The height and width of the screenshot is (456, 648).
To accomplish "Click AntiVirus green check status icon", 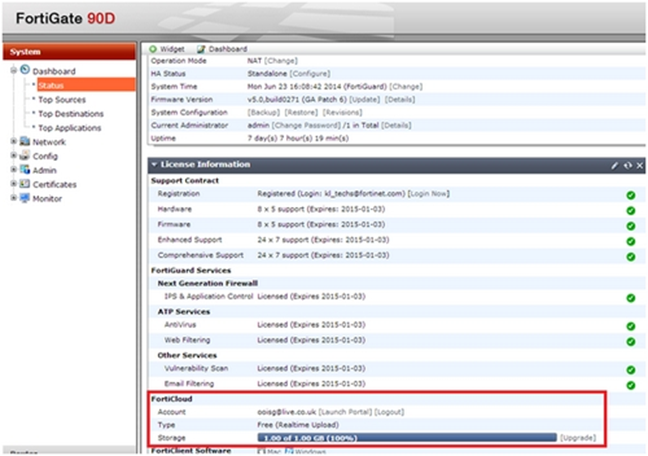I will coord(631,326).
